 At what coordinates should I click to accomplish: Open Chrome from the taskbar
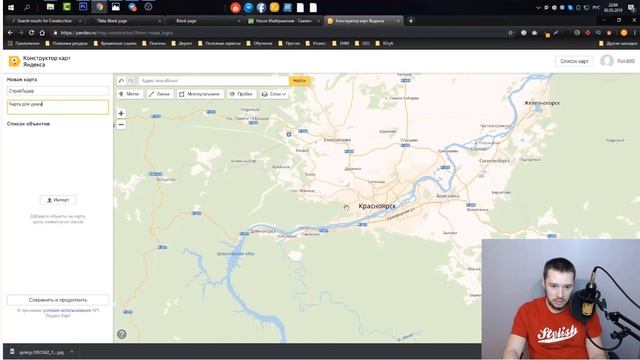click(100, 7)
